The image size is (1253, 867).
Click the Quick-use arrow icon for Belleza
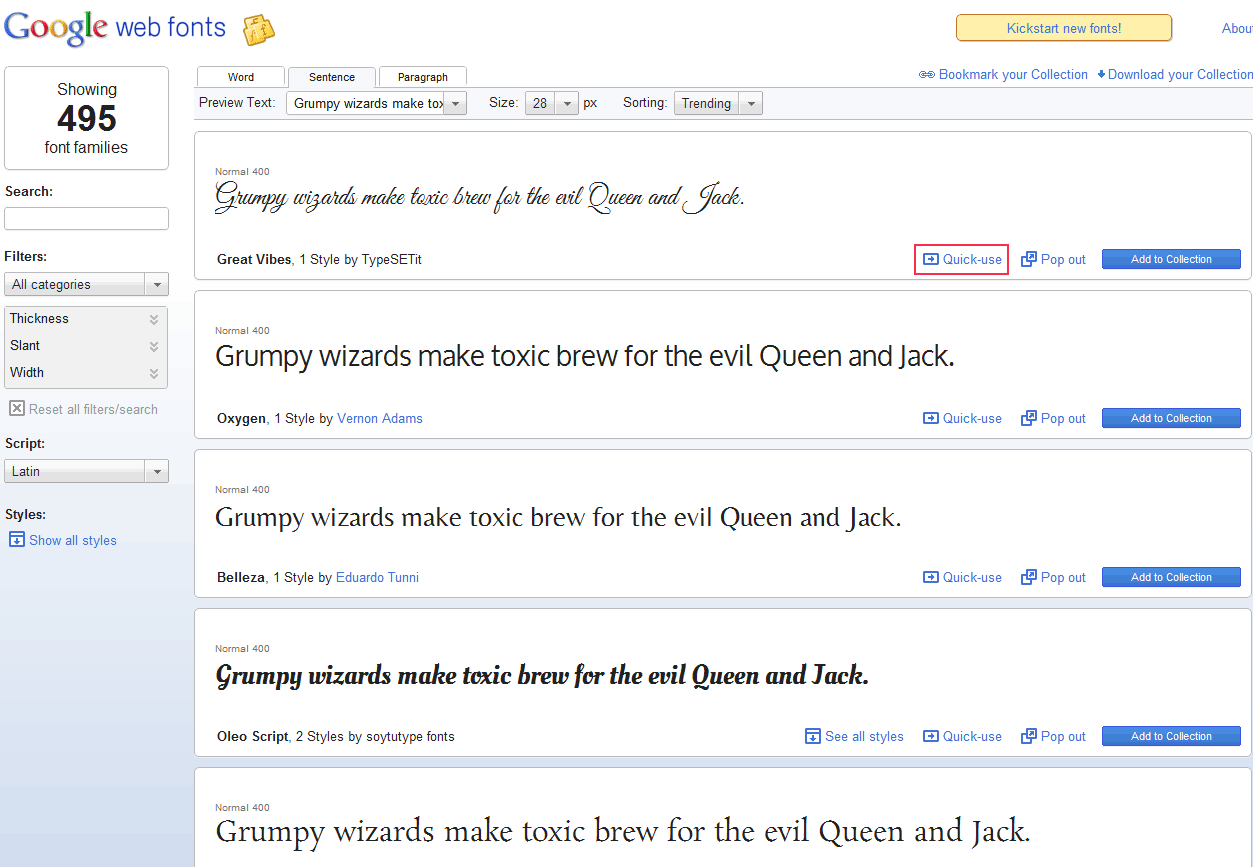point(931,577)
